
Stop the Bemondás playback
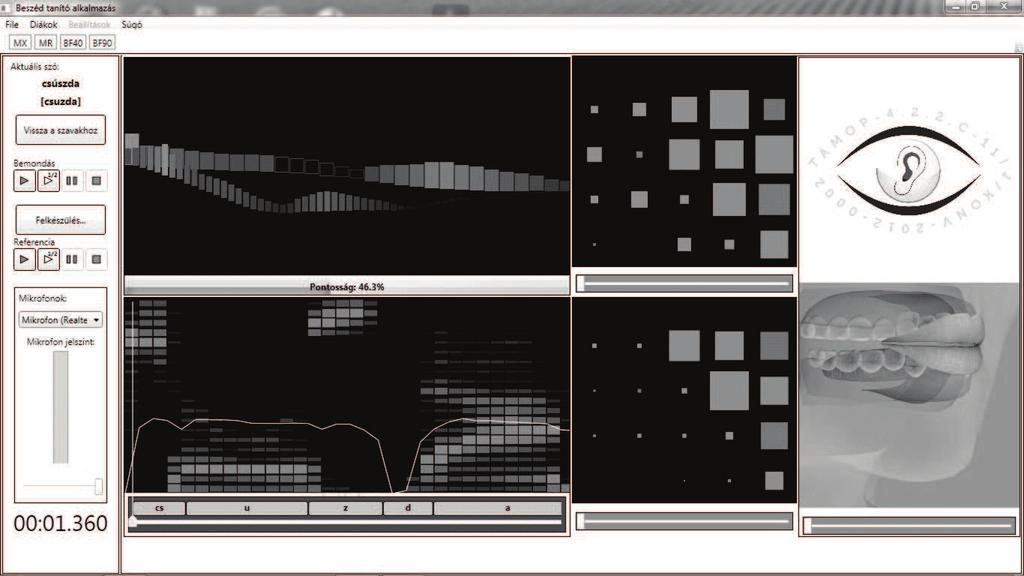pyautogui.click(x=96, y=181)
